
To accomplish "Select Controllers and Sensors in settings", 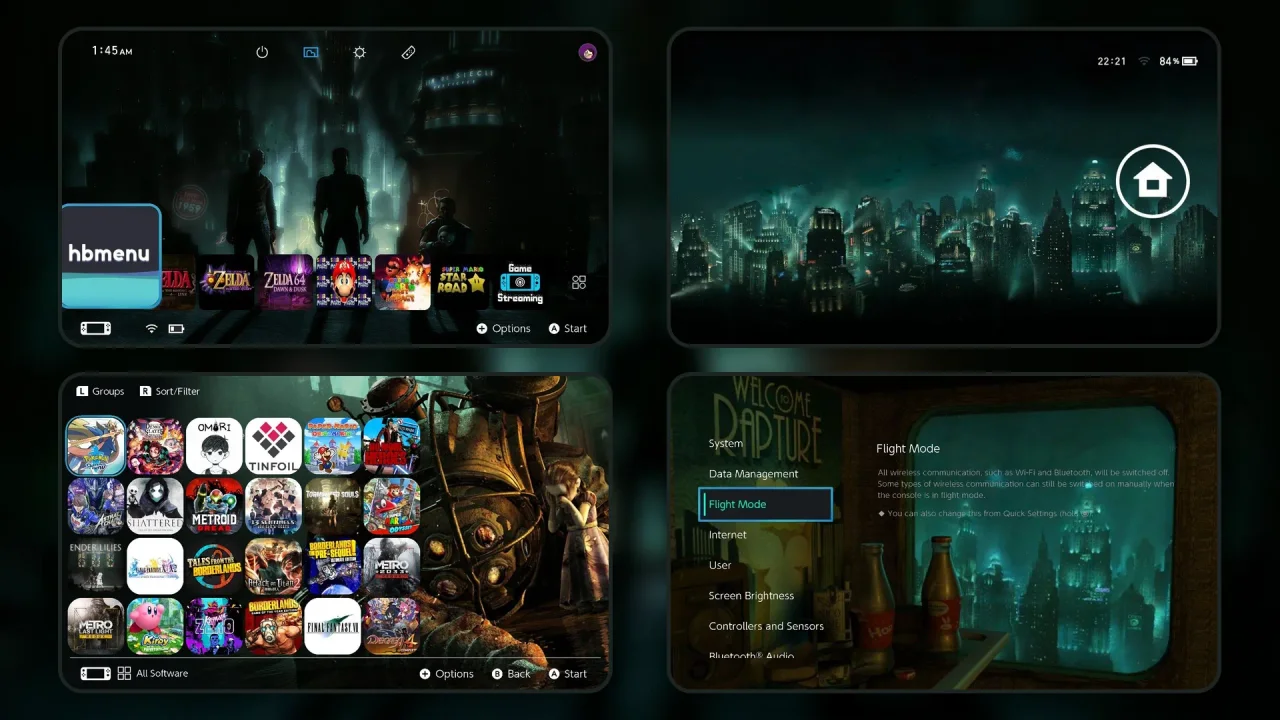I will click(766, 626).
